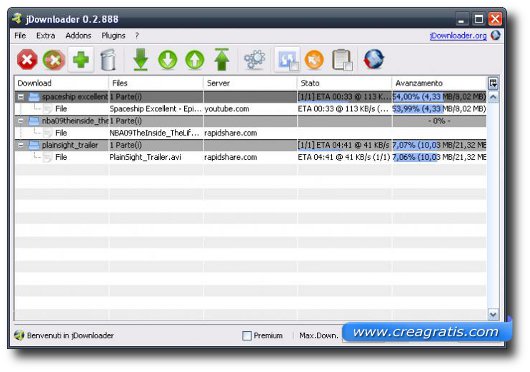Collapse the nba09theinside package
The width and height of the screenshot is (530, 372).
[21, 121]
